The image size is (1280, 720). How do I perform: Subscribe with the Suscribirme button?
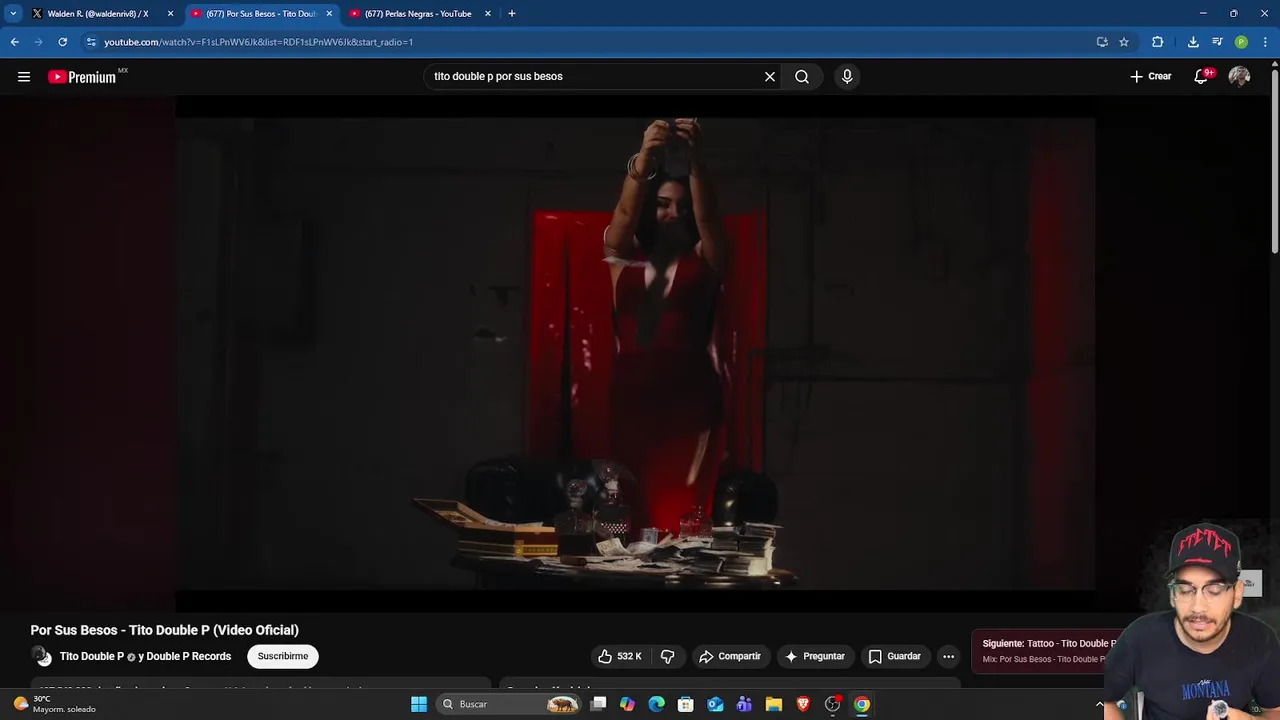[x=283, y=656]
